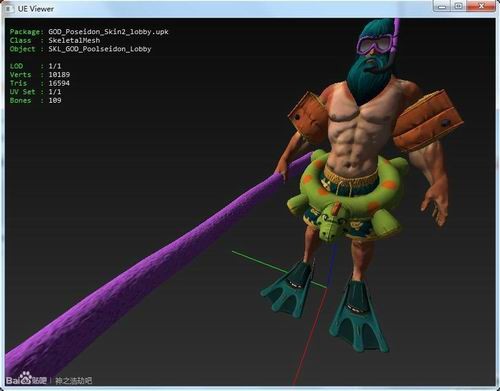Click the teal swim flipper next to the green axis line
500x391 pixels.
coord(288,289)
